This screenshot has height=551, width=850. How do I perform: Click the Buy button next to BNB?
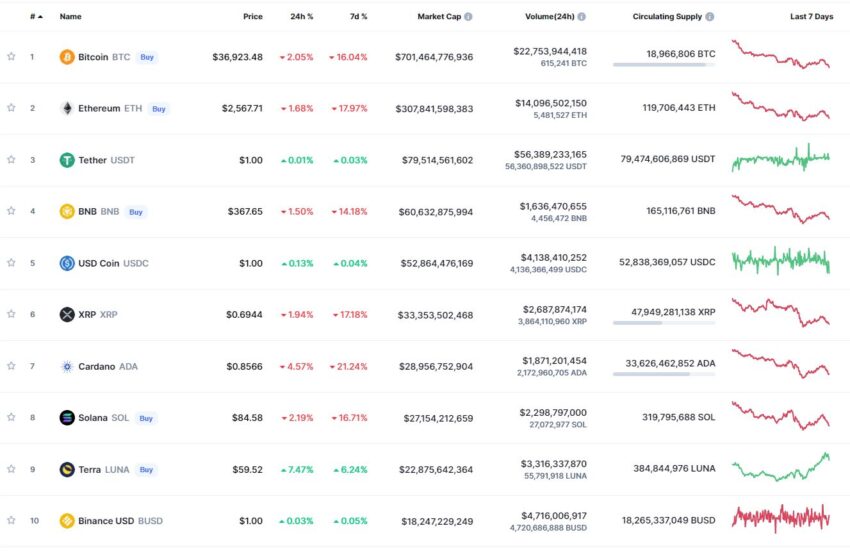tap(136, 212)
